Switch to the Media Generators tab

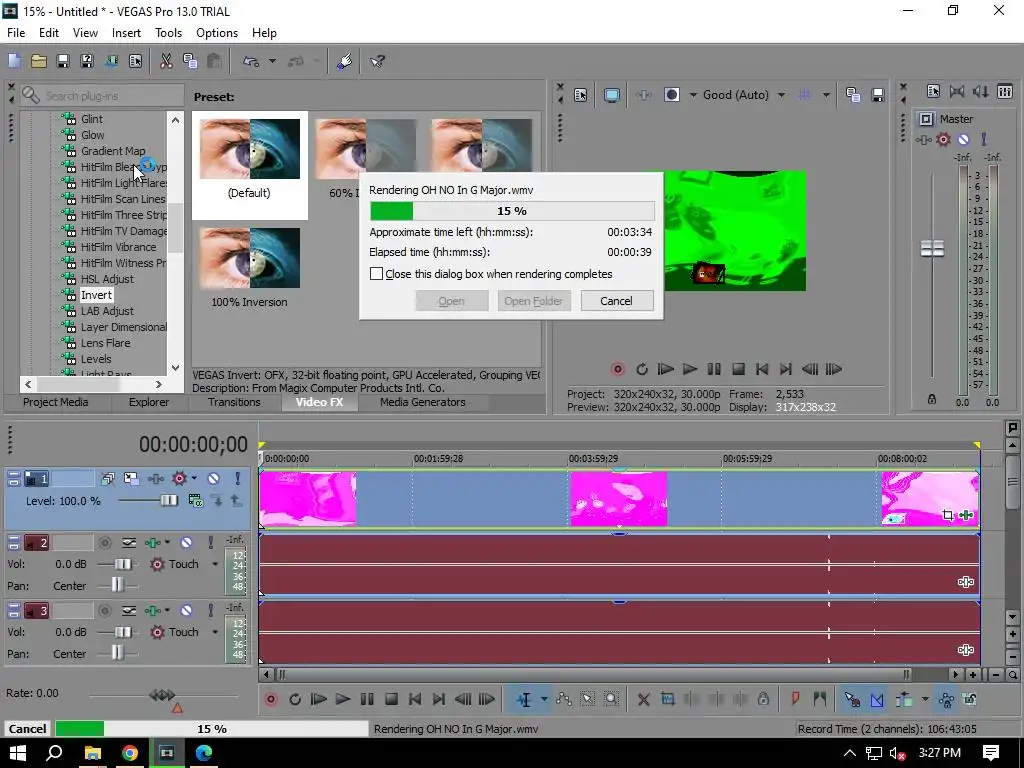tap(423, 402)
